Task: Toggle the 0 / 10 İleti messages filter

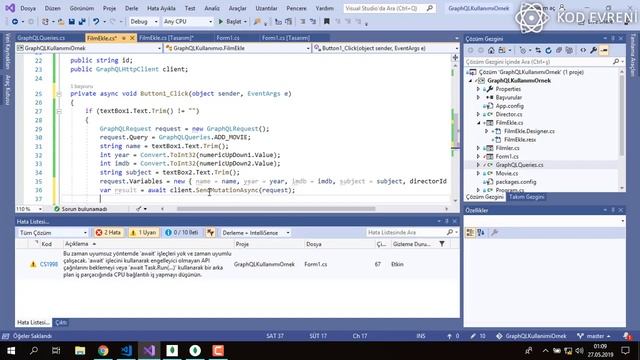Action: coord(182,233)
